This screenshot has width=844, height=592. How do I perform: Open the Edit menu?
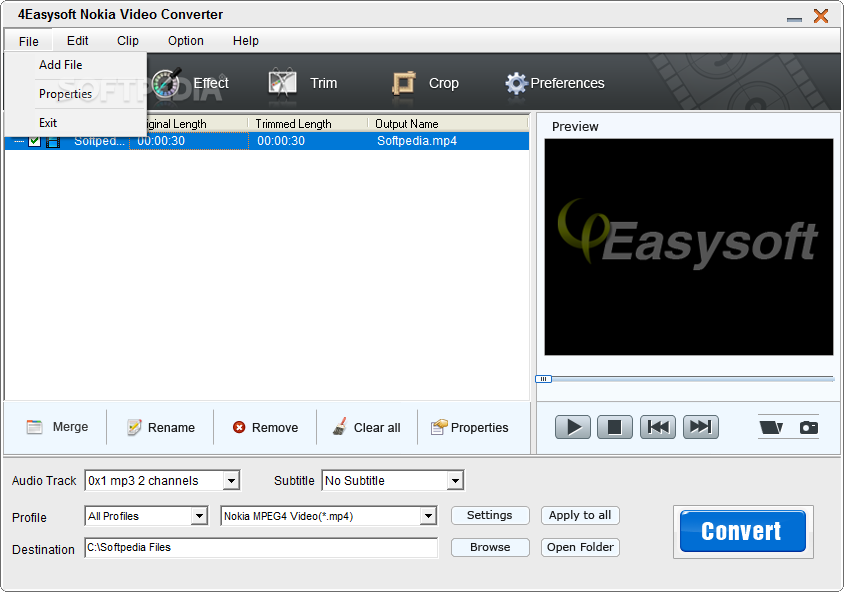pos(78,41)
